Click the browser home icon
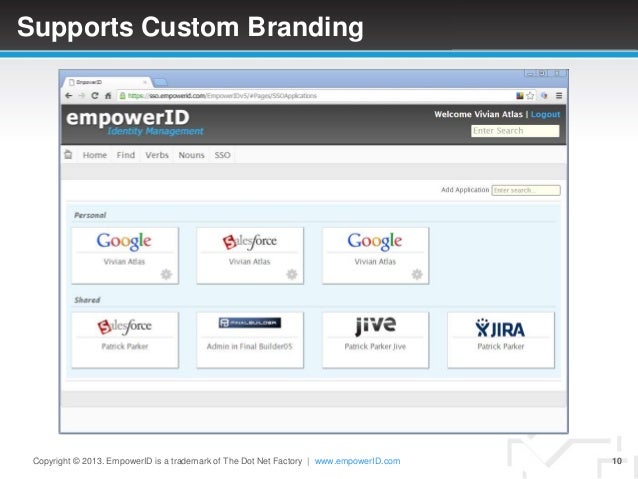 click(x=108, y=96)
